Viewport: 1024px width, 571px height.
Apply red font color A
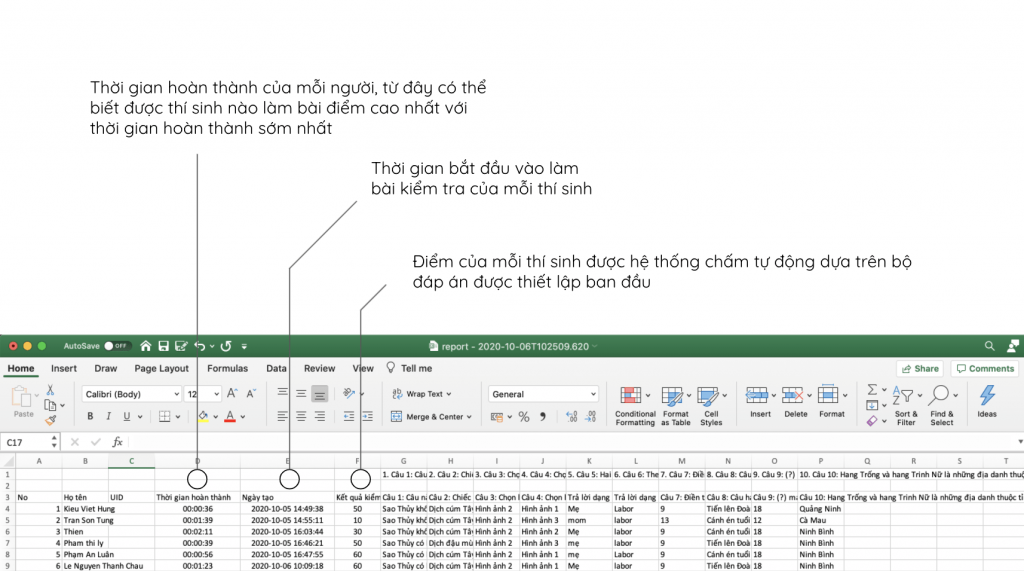click(x=230, y=416)
